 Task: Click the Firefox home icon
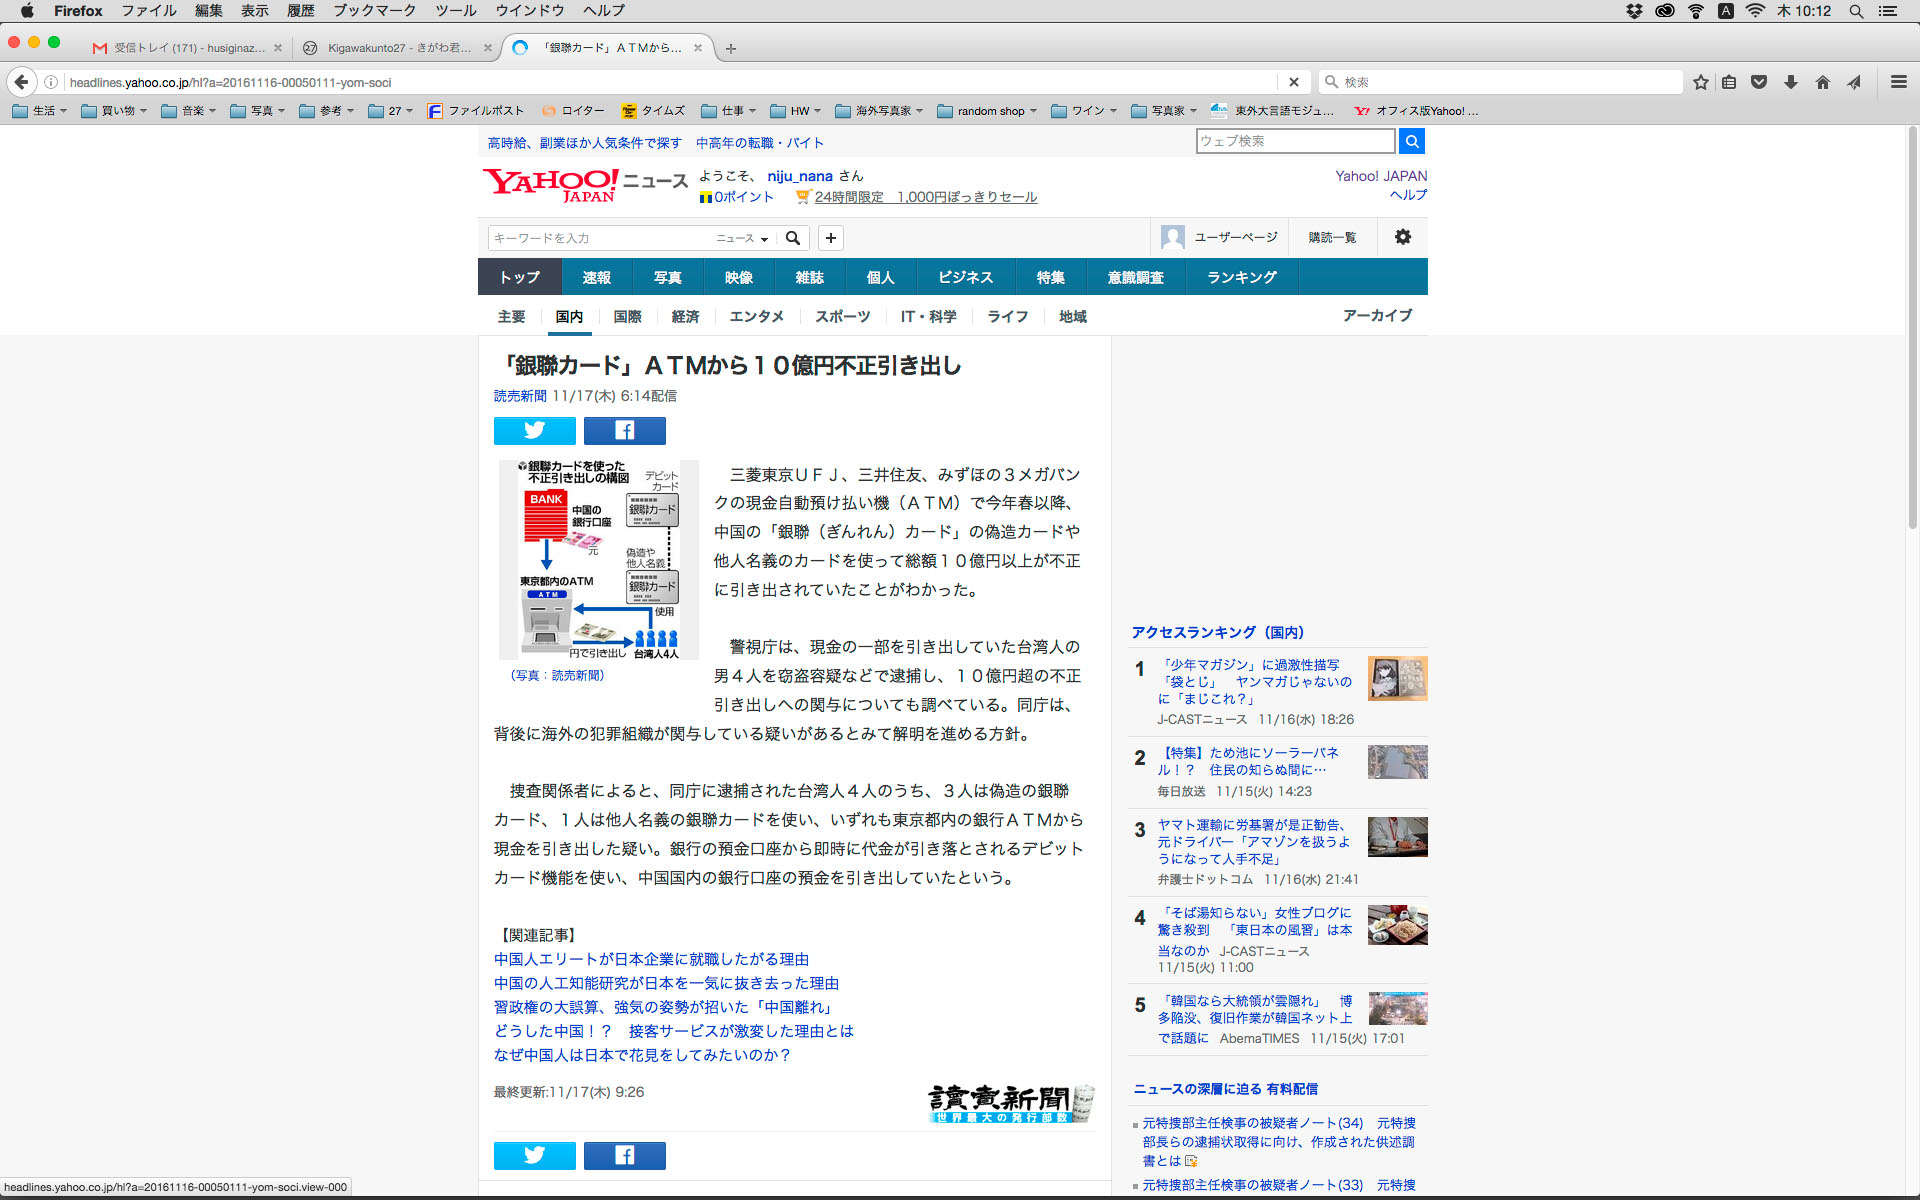click(x=1822, y=82)
